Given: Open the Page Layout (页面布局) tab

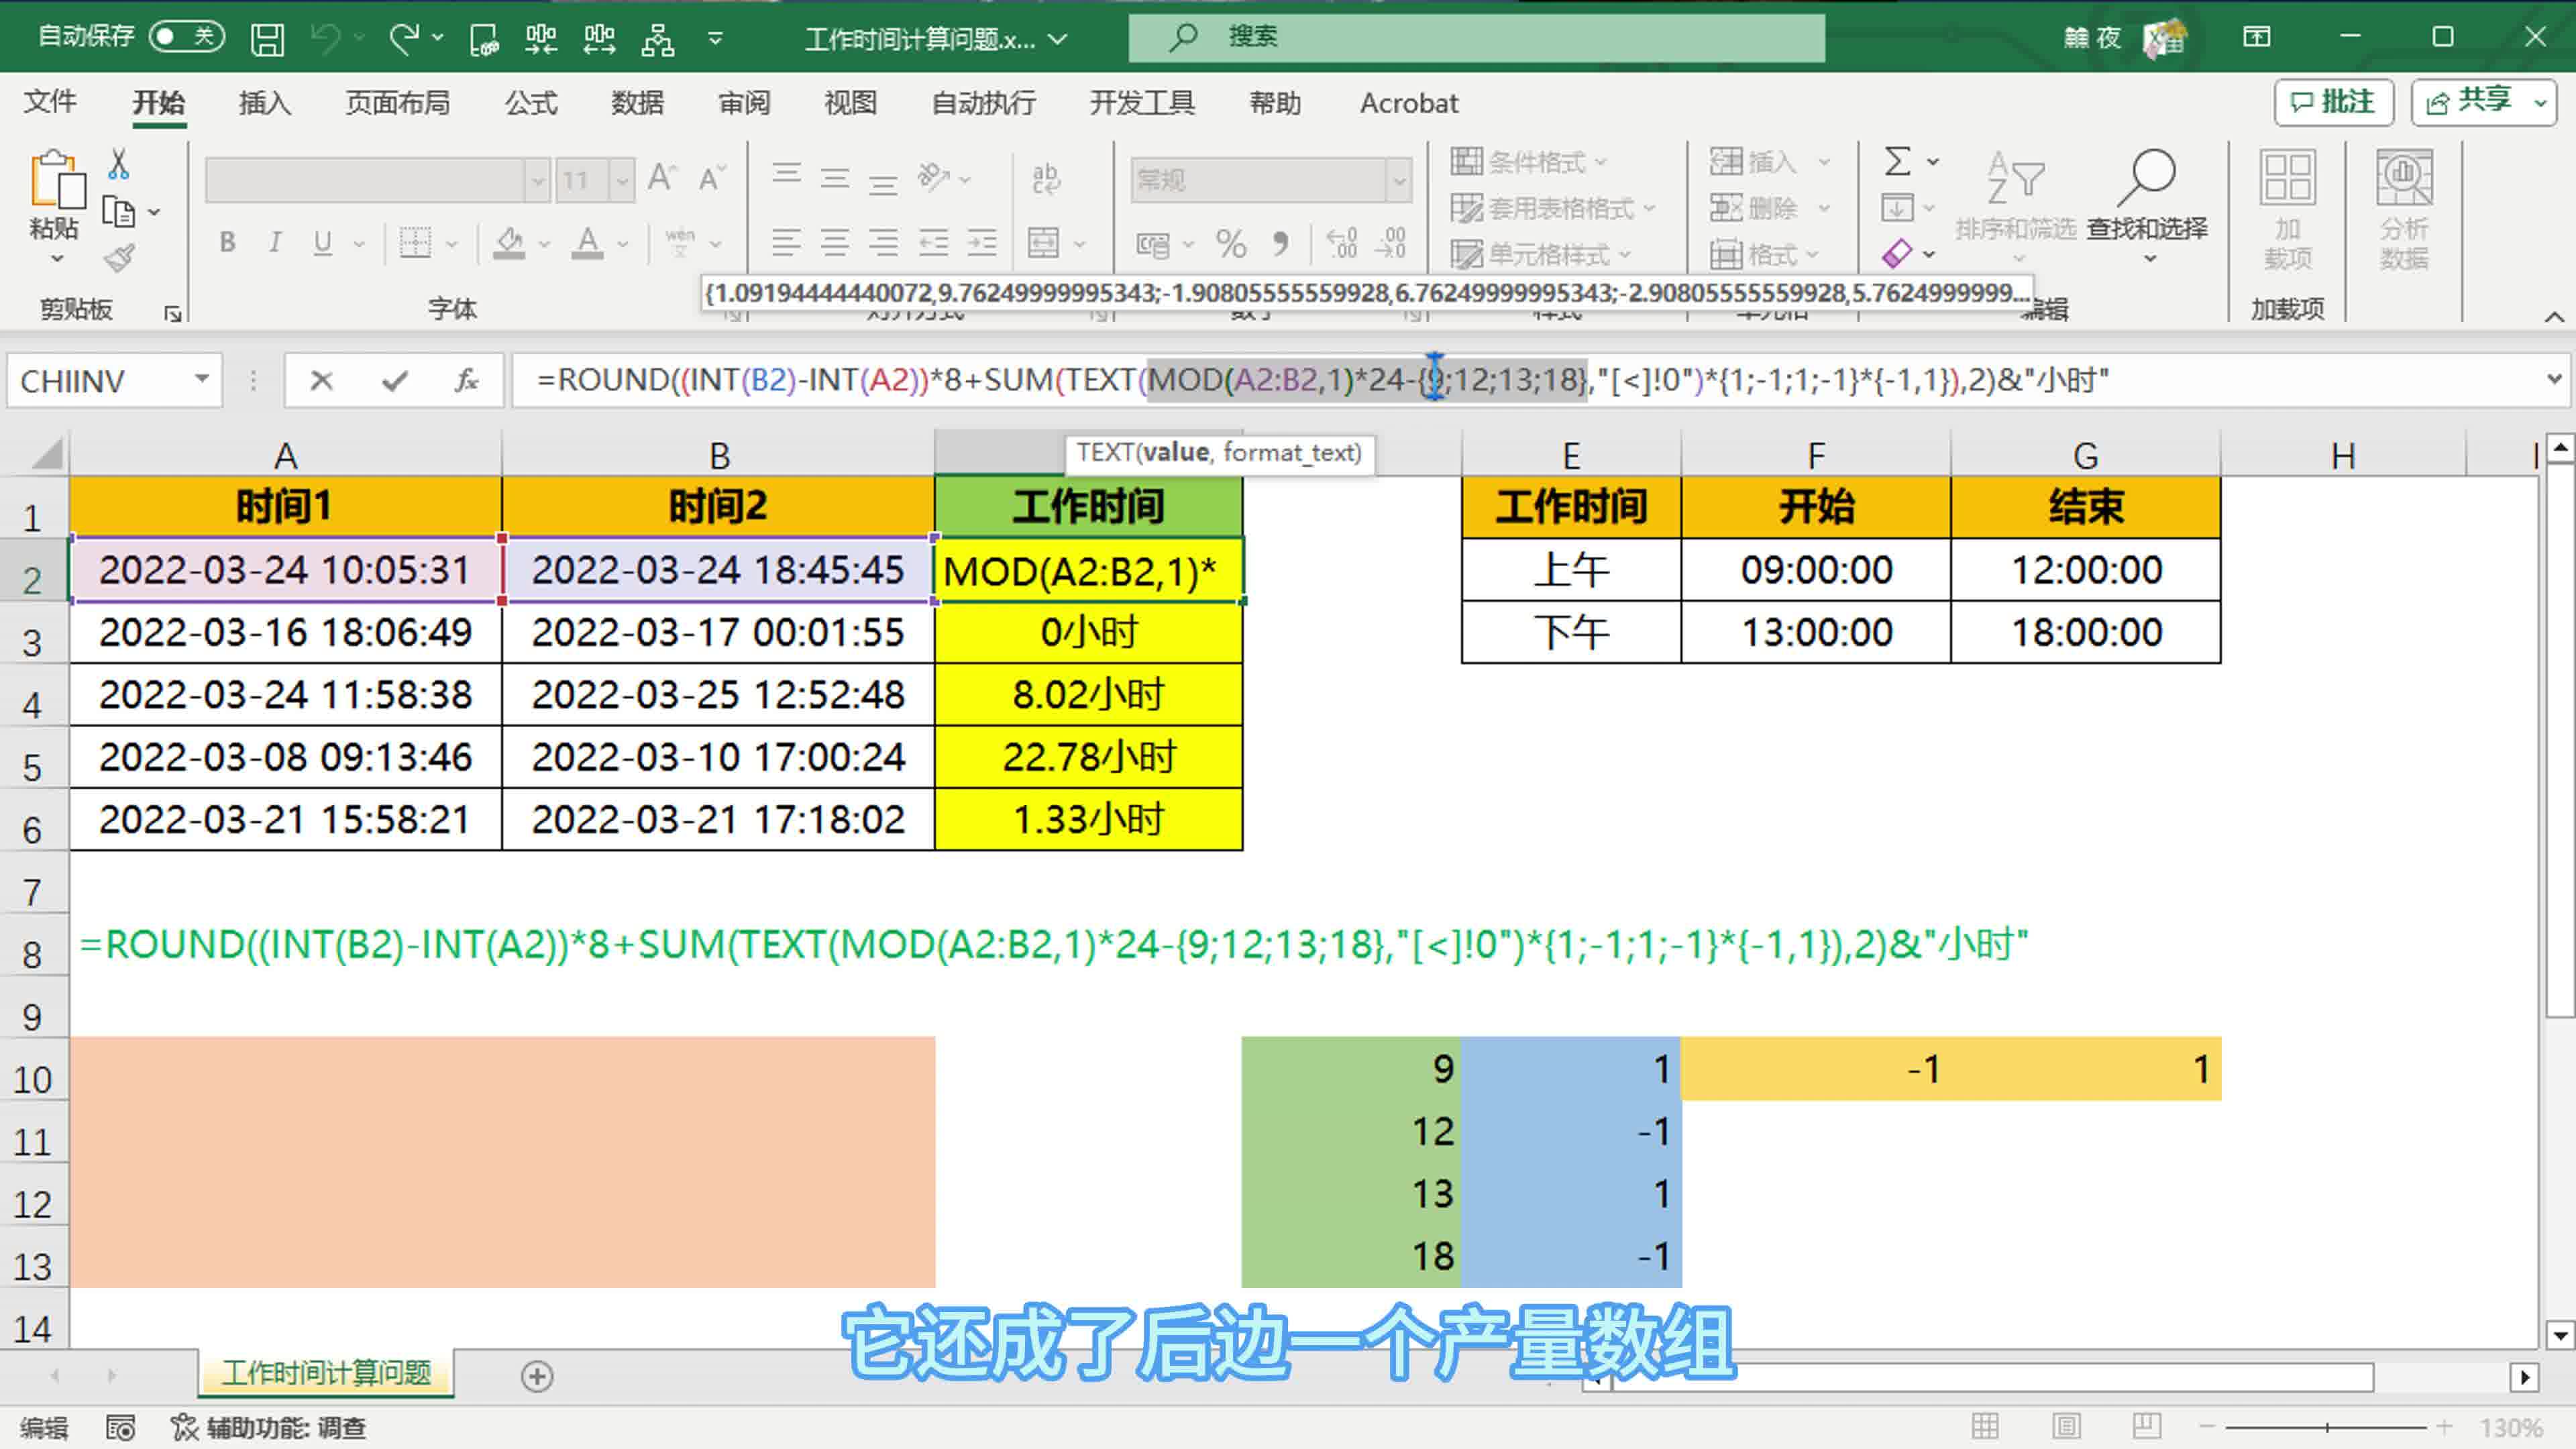Looking at the screenshot, I should coord(397,102).
